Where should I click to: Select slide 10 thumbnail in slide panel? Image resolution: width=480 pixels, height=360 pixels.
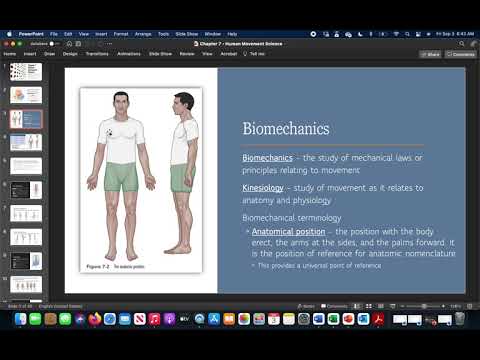[26, 285]
